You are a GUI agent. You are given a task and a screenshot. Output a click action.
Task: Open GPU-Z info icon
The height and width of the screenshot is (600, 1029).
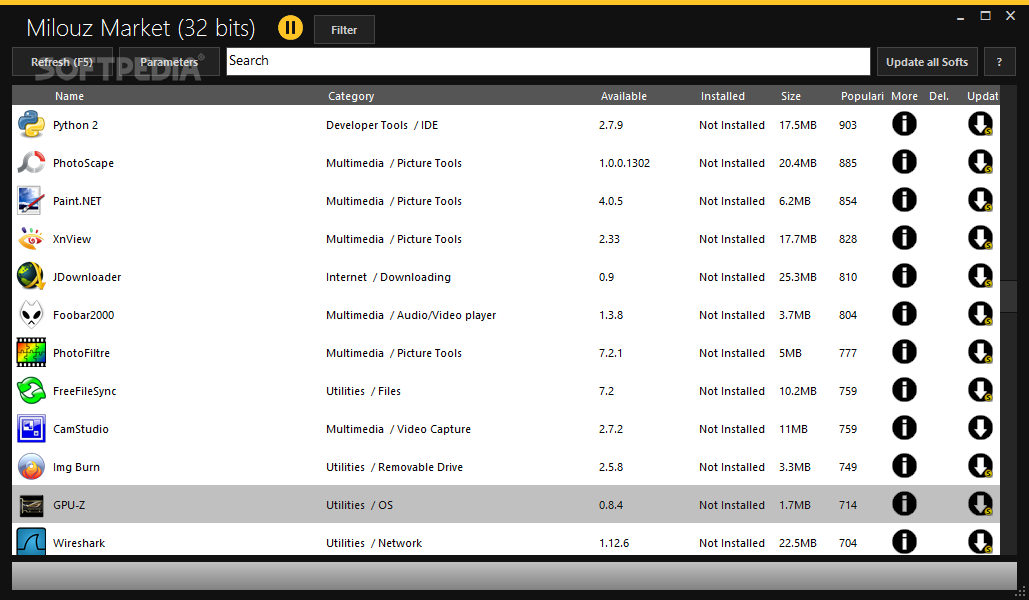(904, 505)
